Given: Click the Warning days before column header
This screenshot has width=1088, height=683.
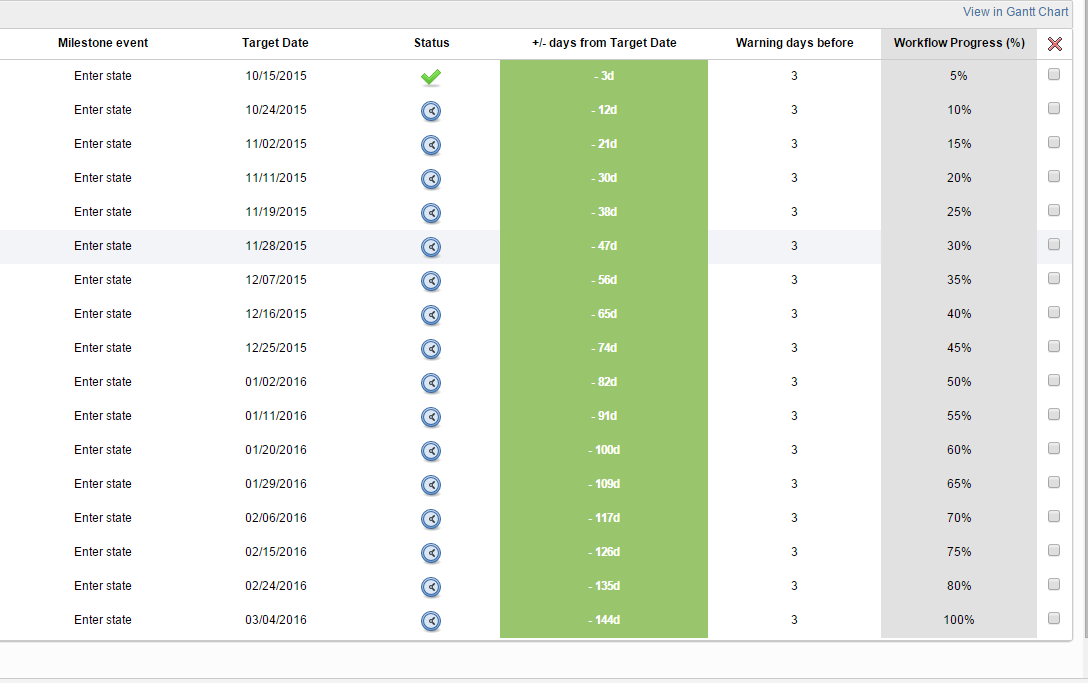Looking at the screenshot, I should (x=794, y=43).
